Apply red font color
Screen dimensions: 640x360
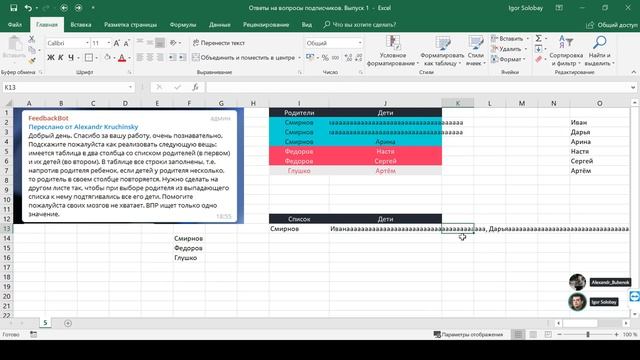coord(122,58)
